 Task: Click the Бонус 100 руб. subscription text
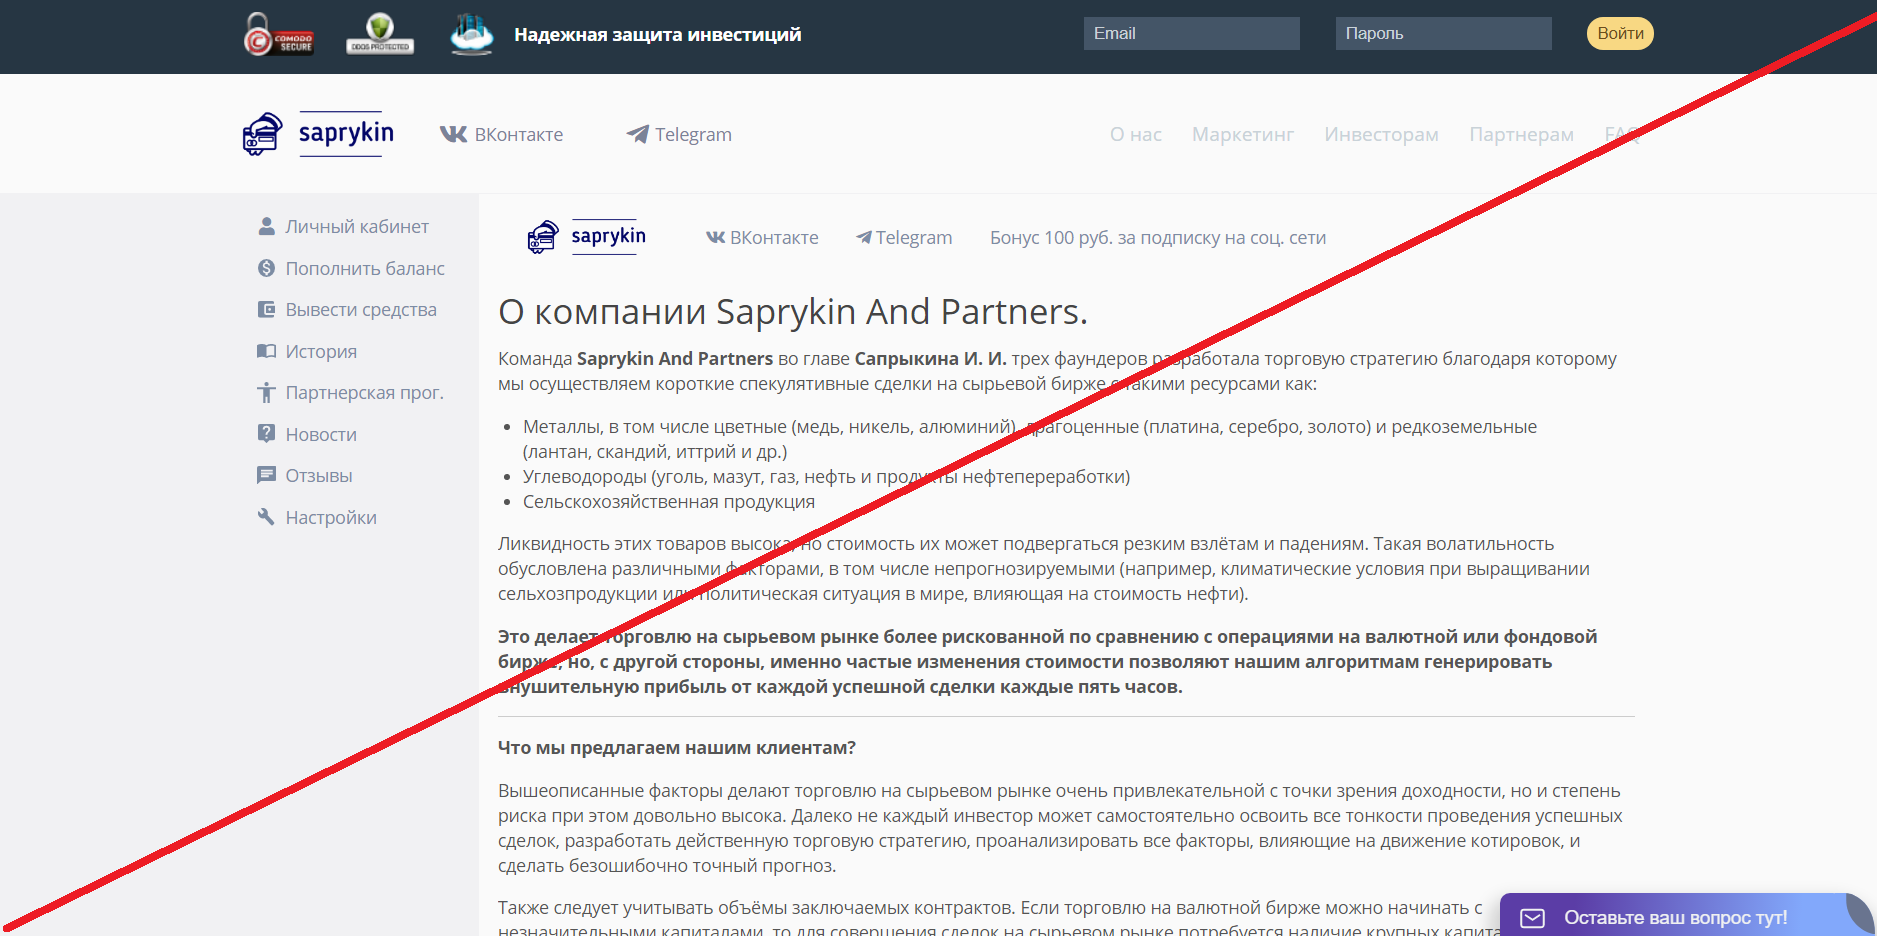pyautogui.click(x=1158, y=237)
